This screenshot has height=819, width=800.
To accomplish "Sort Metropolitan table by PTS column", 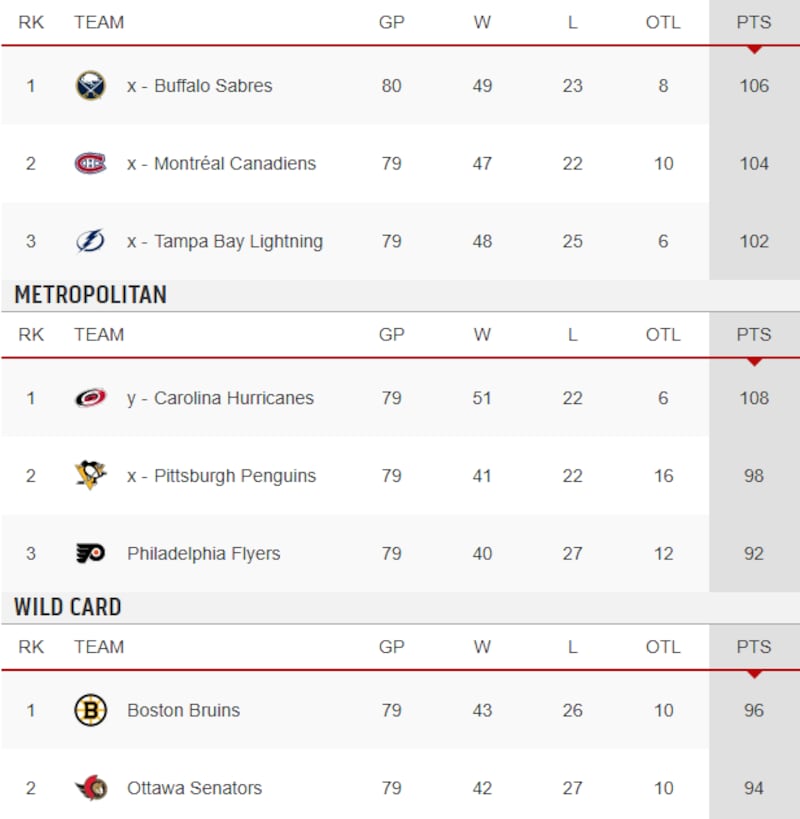I will tap(754, 335).
